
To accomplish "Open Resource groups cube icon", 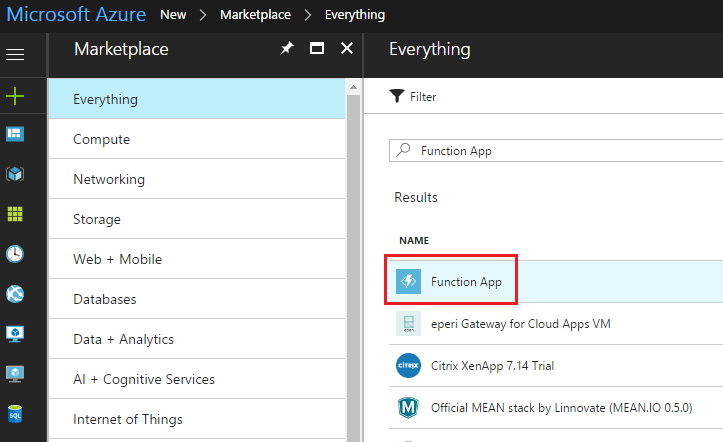I will click(15, 173).
